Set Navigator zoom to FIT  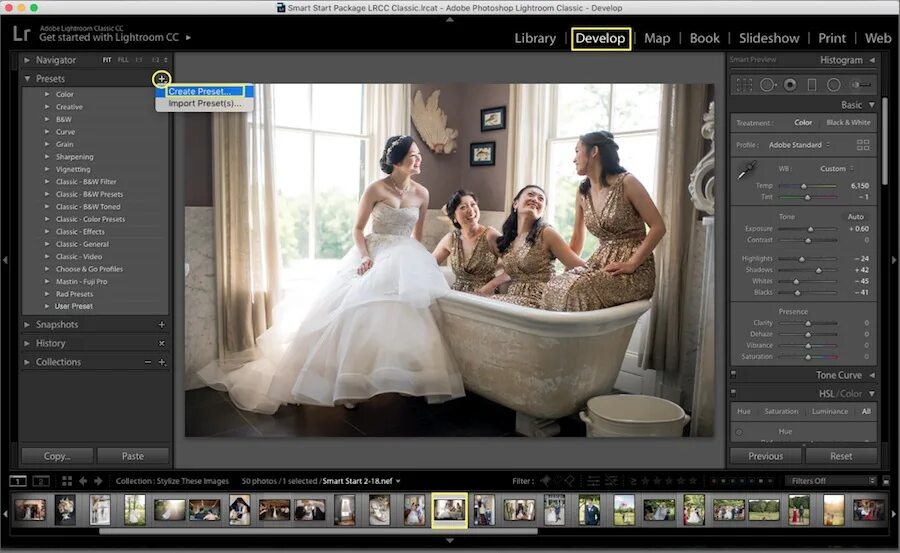click(x=107, y=60)
